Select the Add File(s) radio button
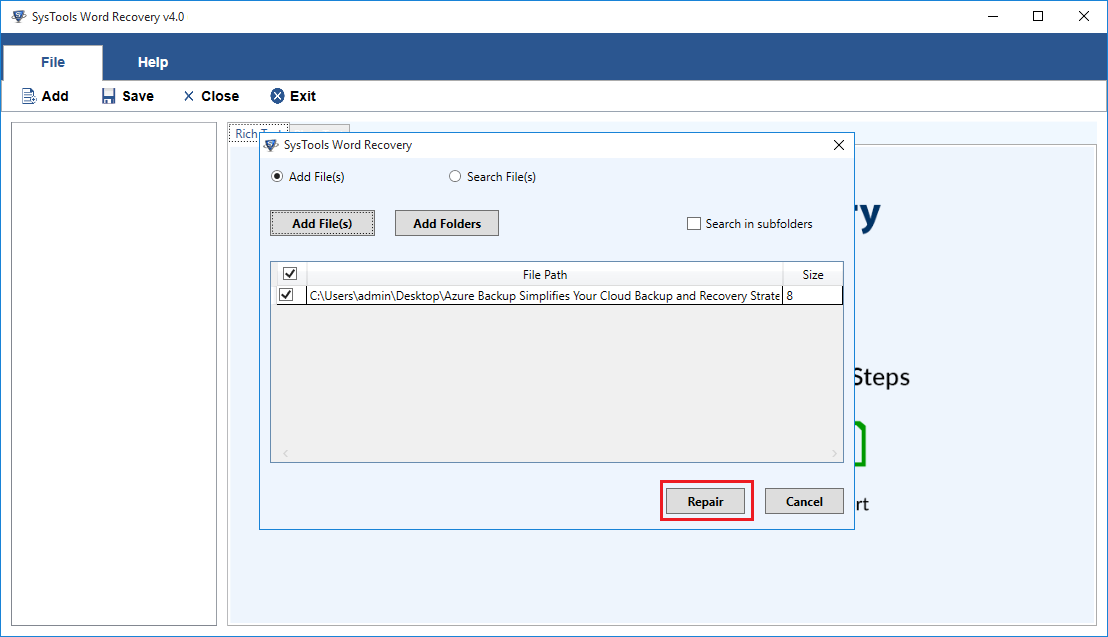 click(x=277, y=177)
